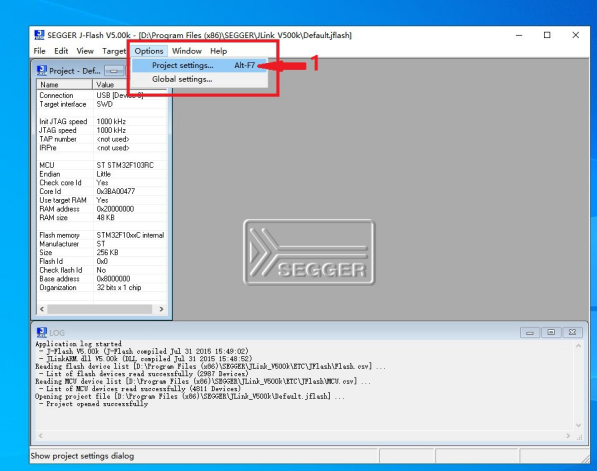Click the 0x8000000 base address value
Screen dimensions: 597x471
(x=113, y=279)
